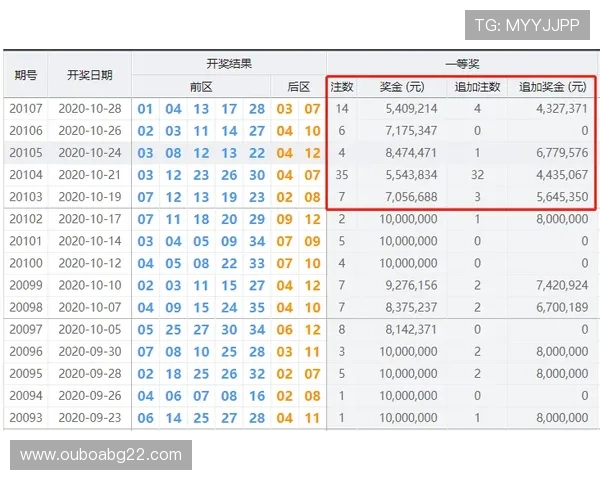
Task: Click additional prize 5,645,350
Action: click(x=562, y=197)
